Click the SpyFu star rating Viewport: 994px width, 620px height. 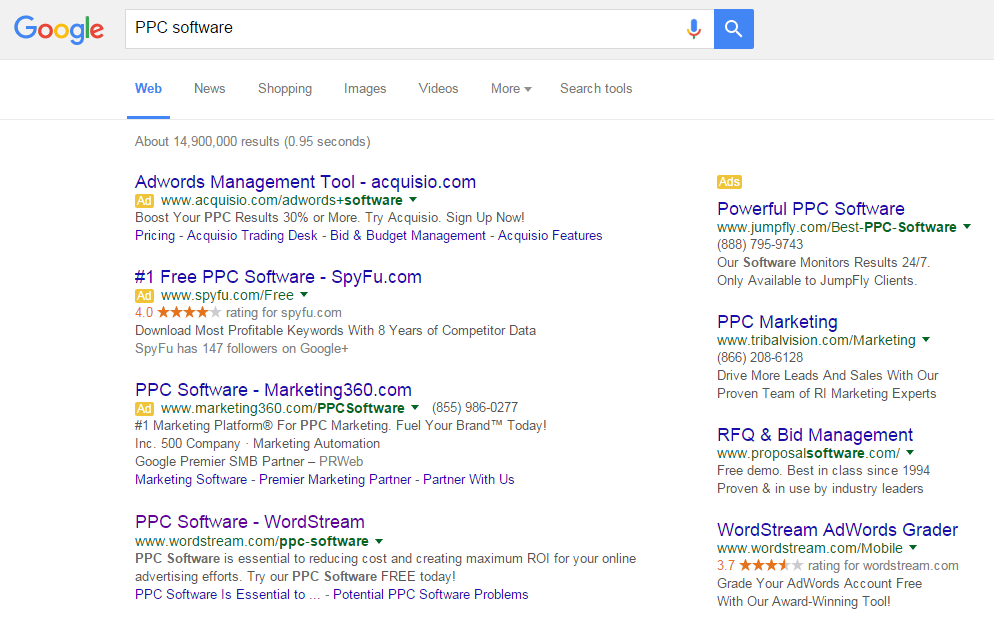tap(189, 313)
